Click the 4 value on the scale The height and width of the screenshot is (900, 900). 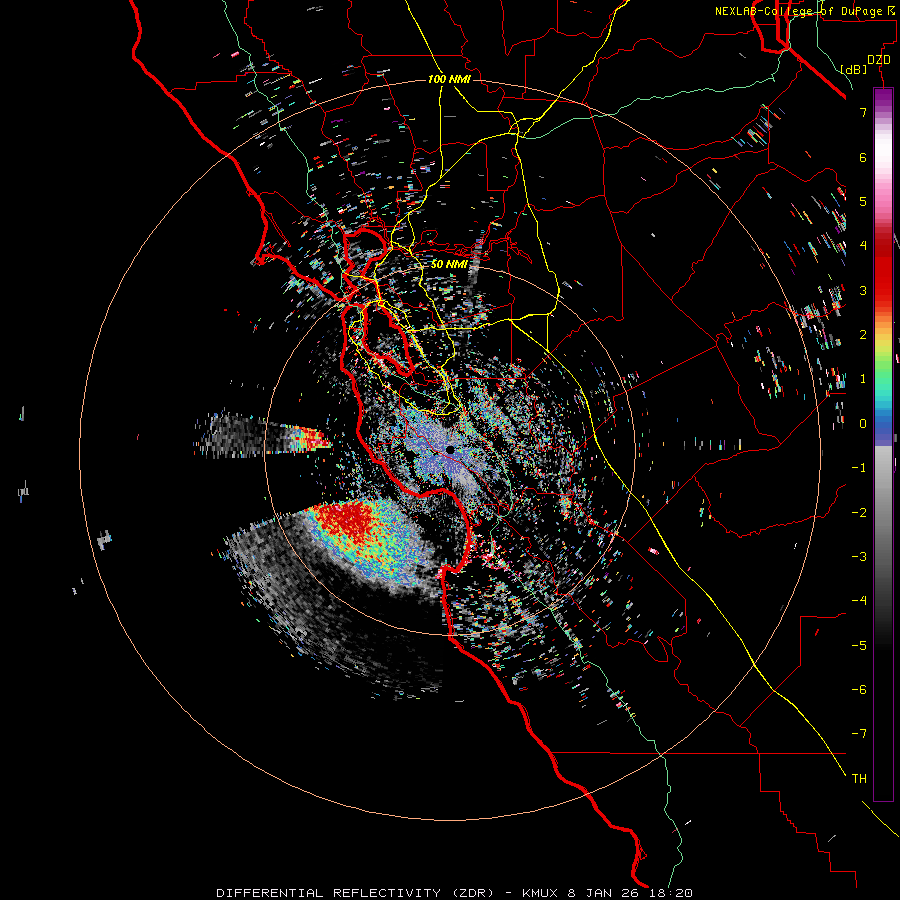coord(863,246)
